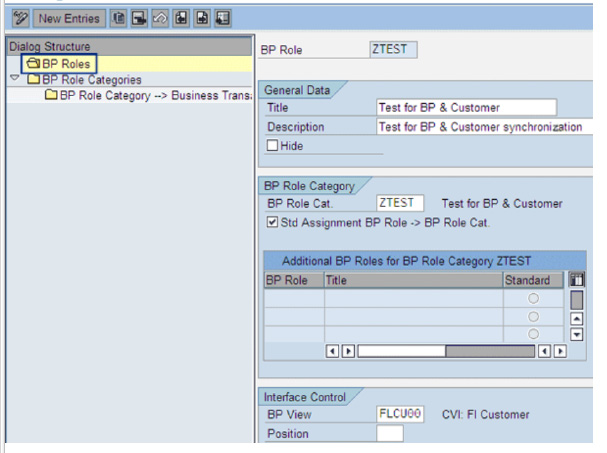Viewport: 607px width, 453px height.
Task: Open table column configuration icon
Action: 576,280
